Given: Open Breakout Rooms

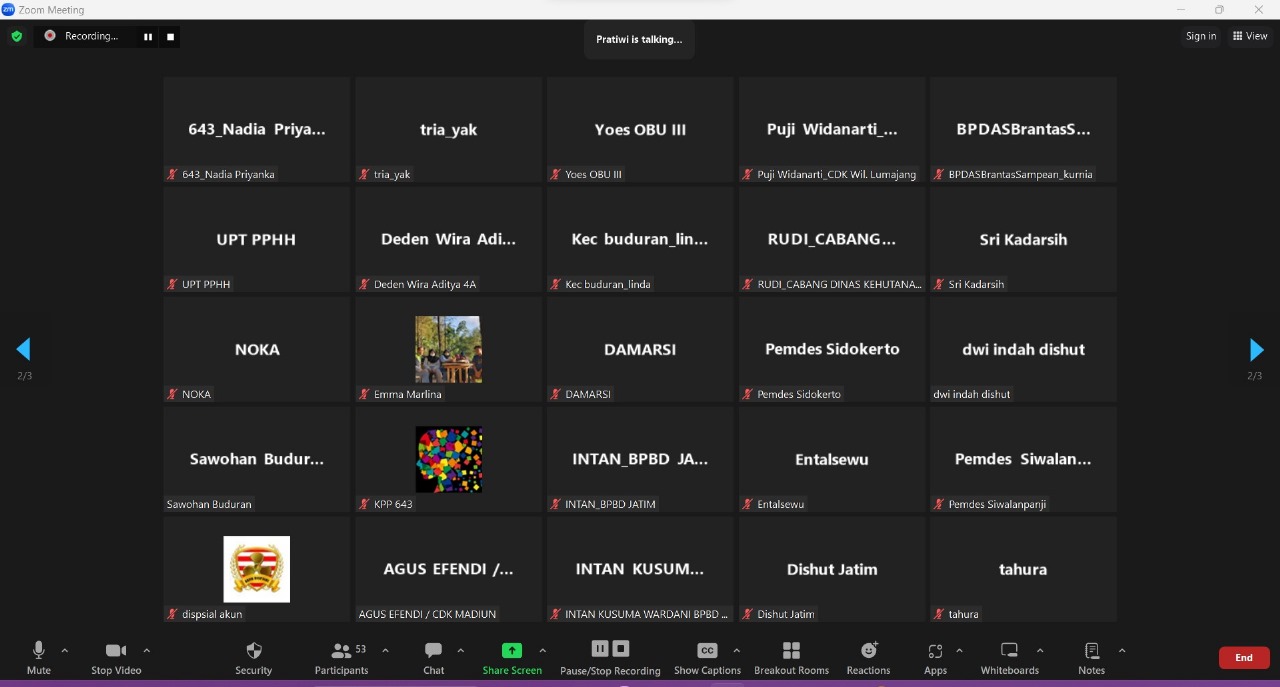Looking at the screenshot, I should [x=791, y=651].
